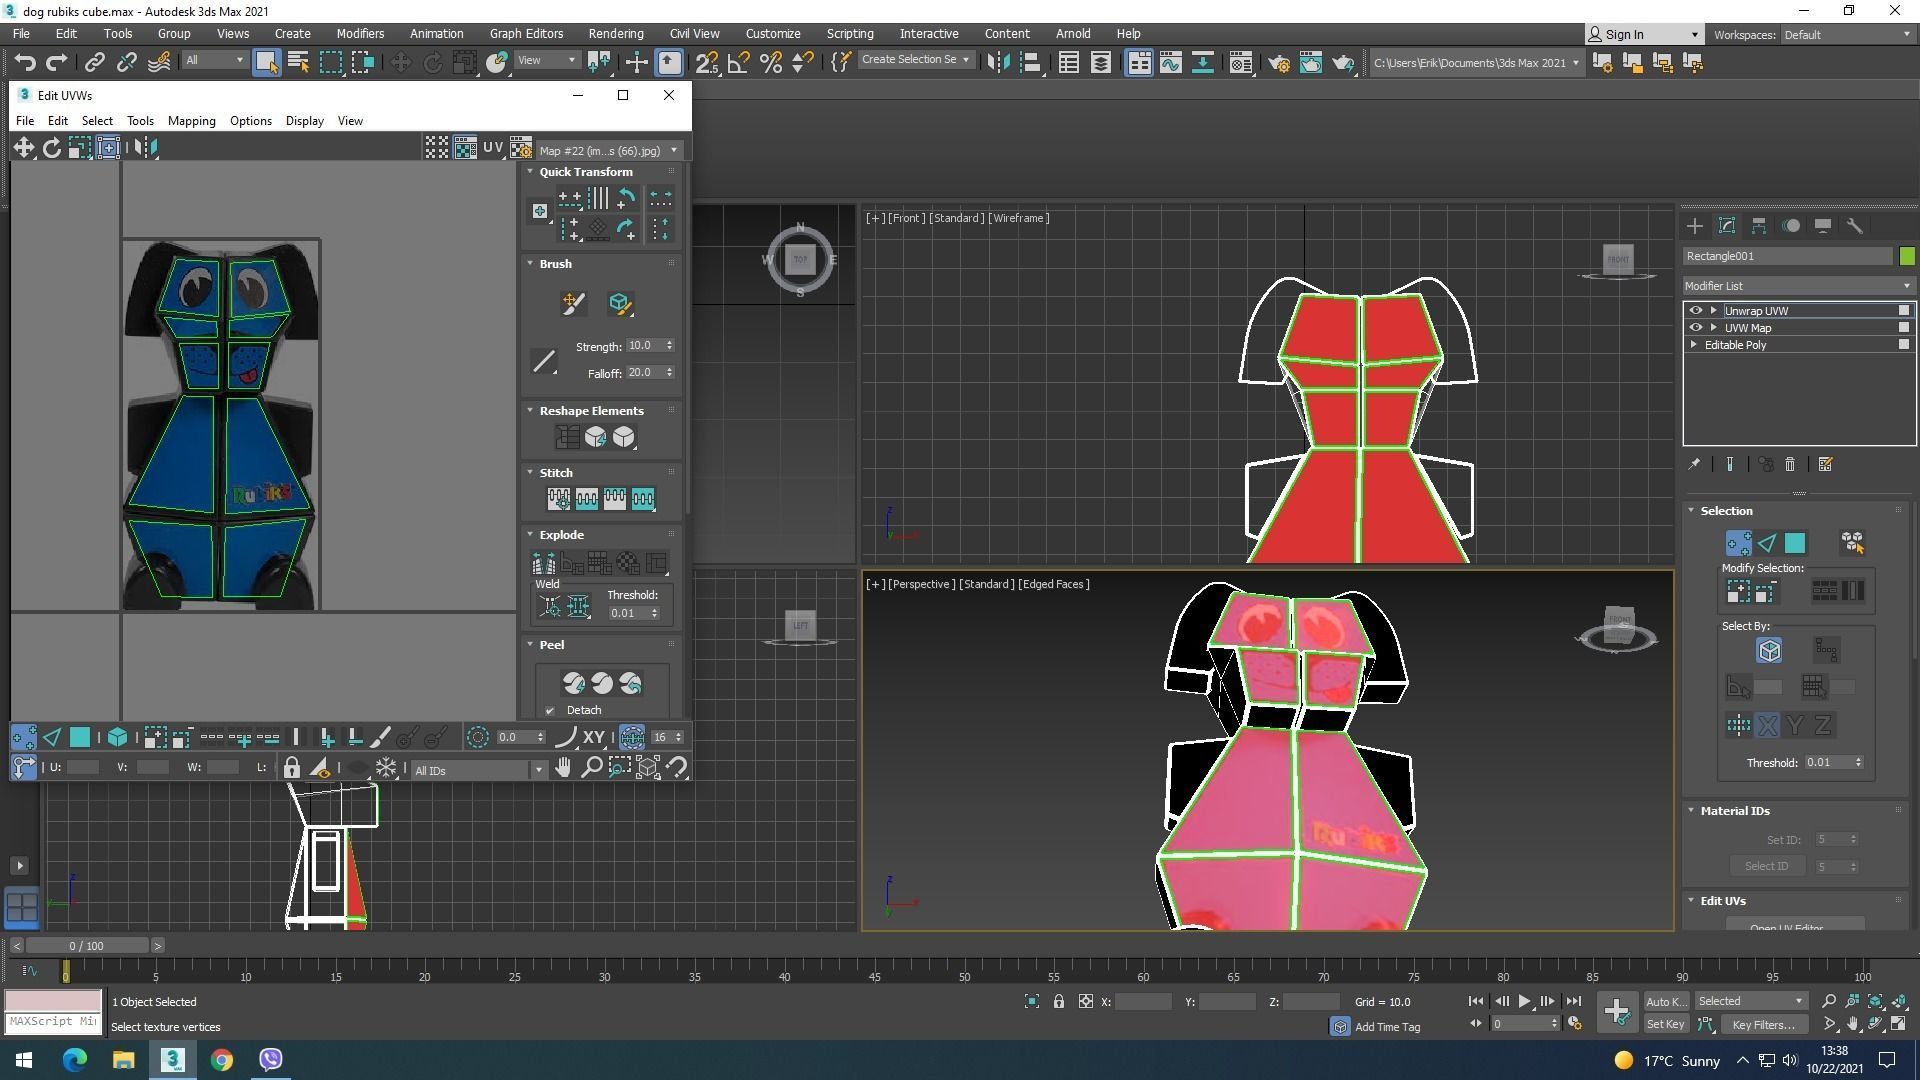The height and width of the screenshot is (1080, 1920).
Task: Click the Play Animation button
Action: coord(1524,1001)
